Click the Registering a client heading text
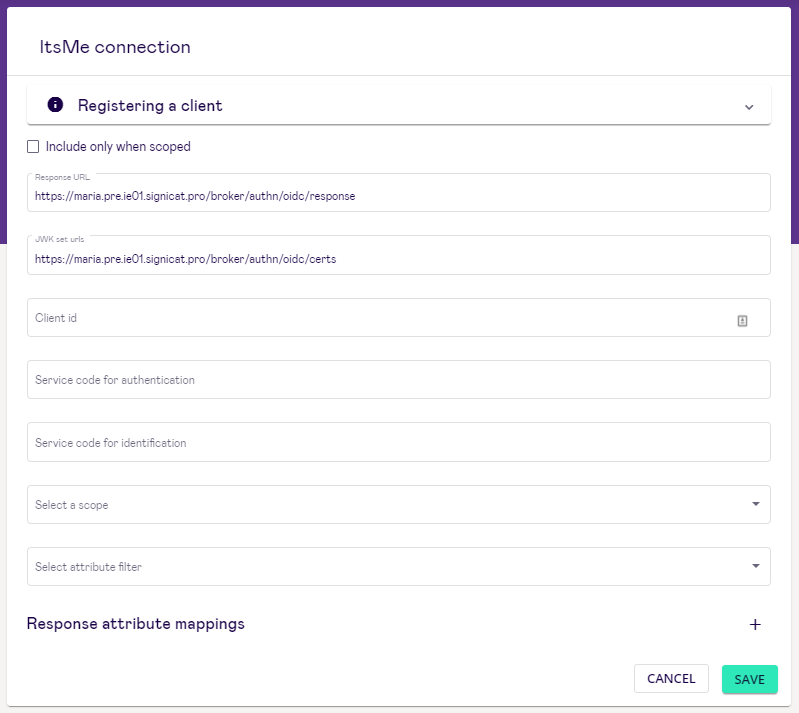The width and height of the screenshot is (799, 713). [150, 105]
